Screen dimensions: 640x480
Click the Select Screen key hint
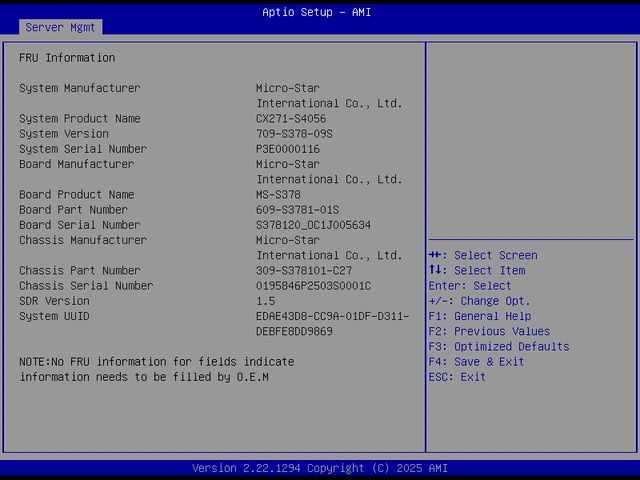483,256
